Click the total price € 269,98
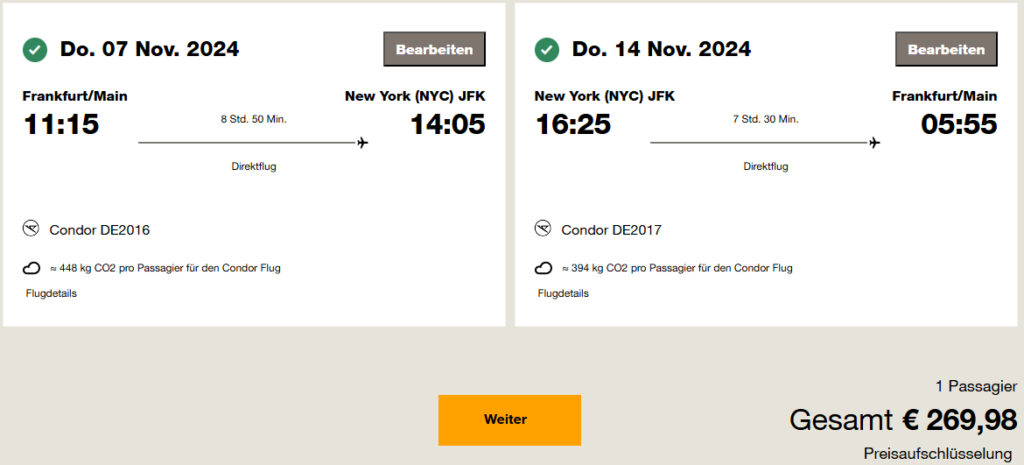This screenshot has height=465, width=1024. coord(960,419)
